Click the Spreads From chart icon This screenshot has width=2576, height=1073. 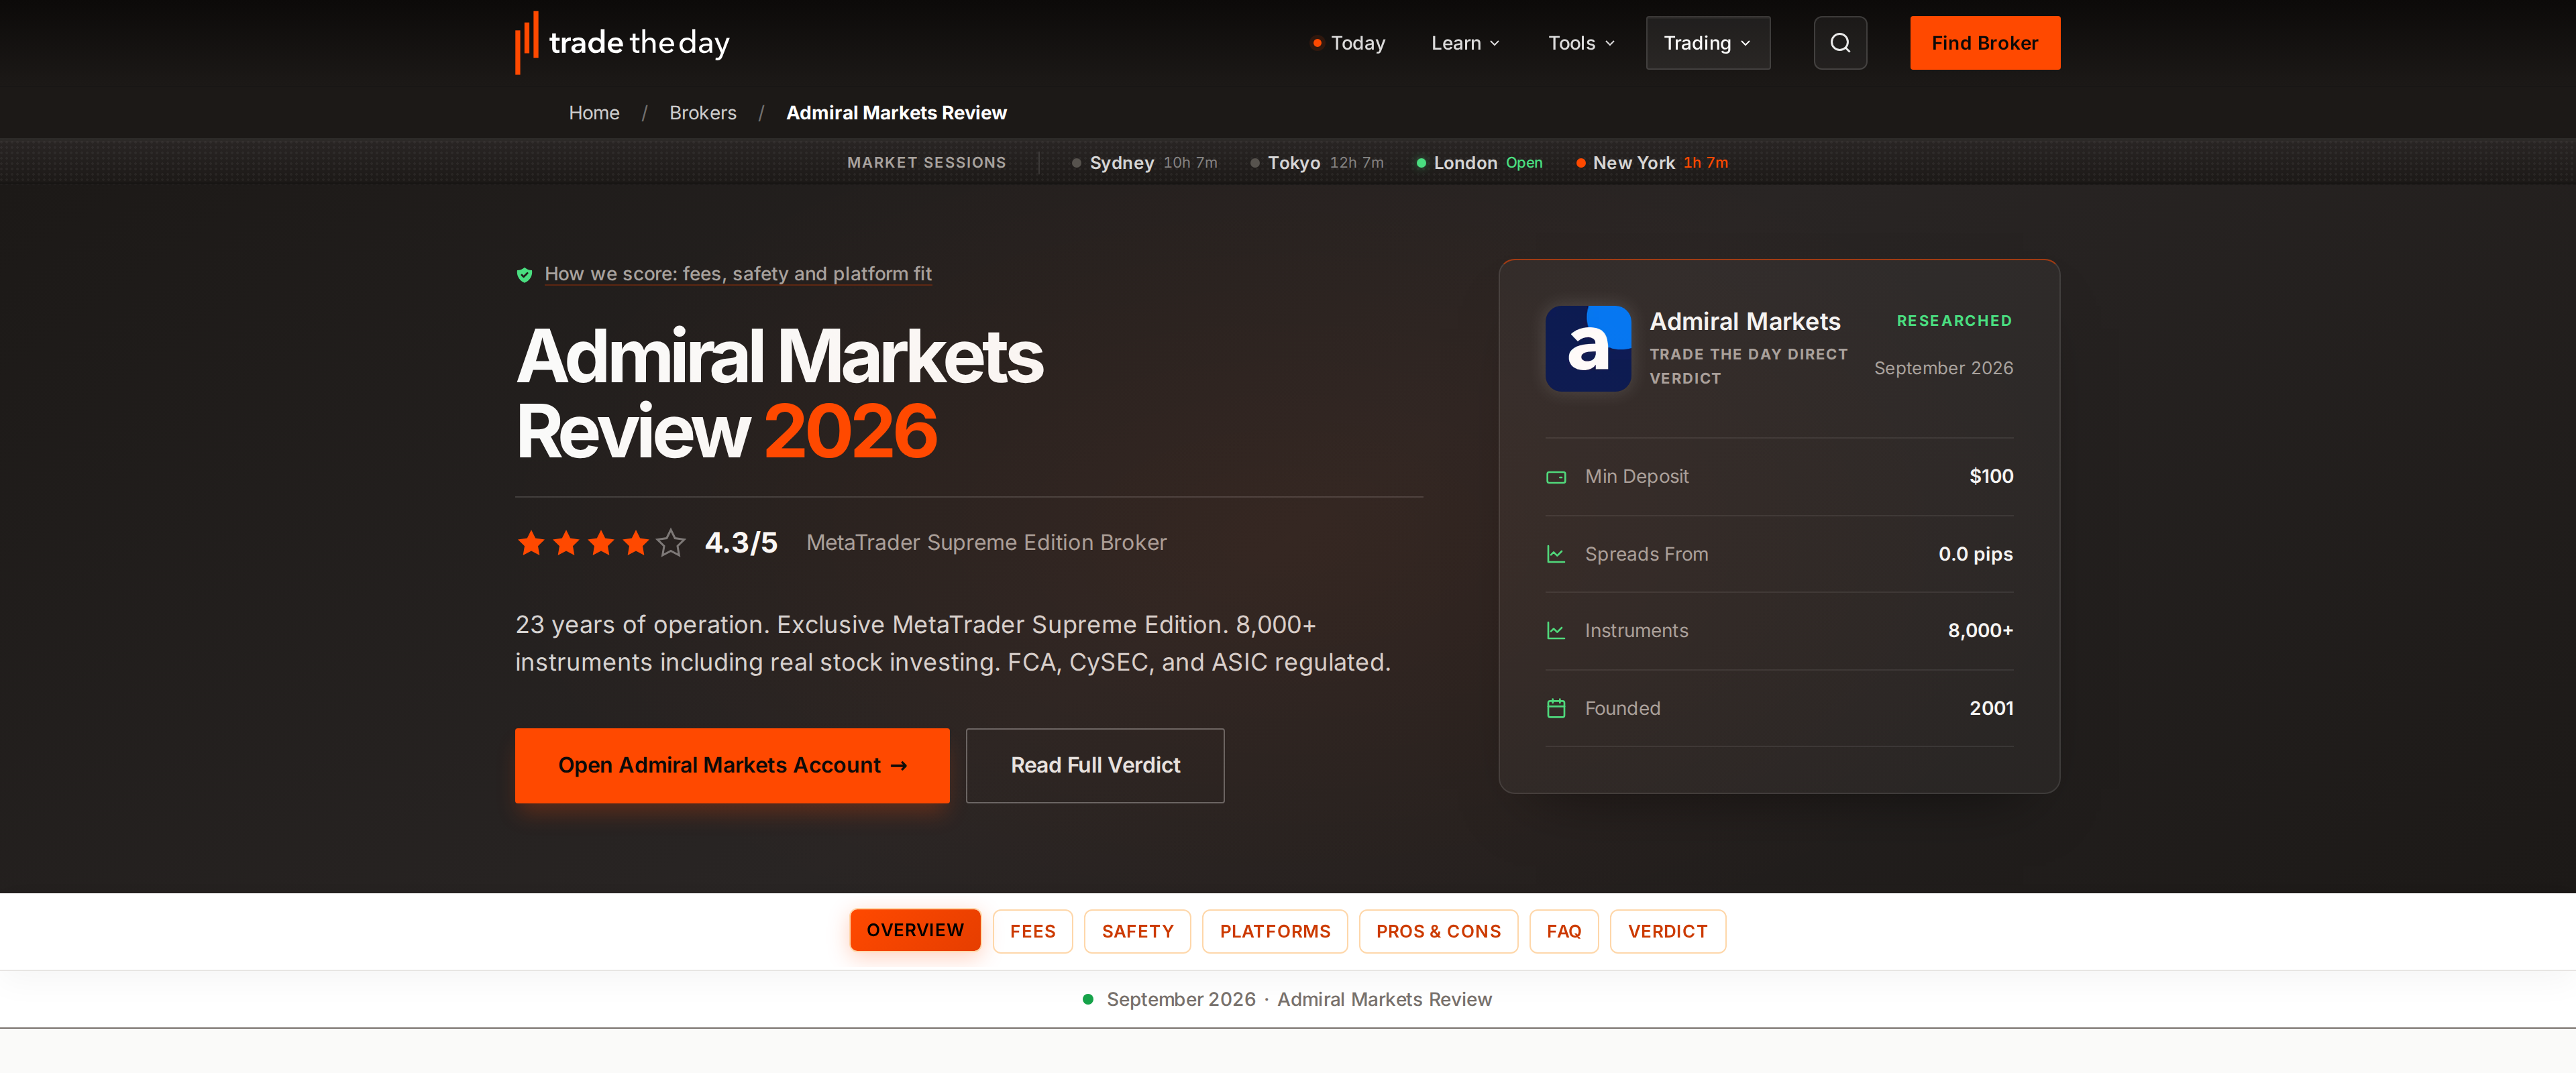[x=1556, y=554]
